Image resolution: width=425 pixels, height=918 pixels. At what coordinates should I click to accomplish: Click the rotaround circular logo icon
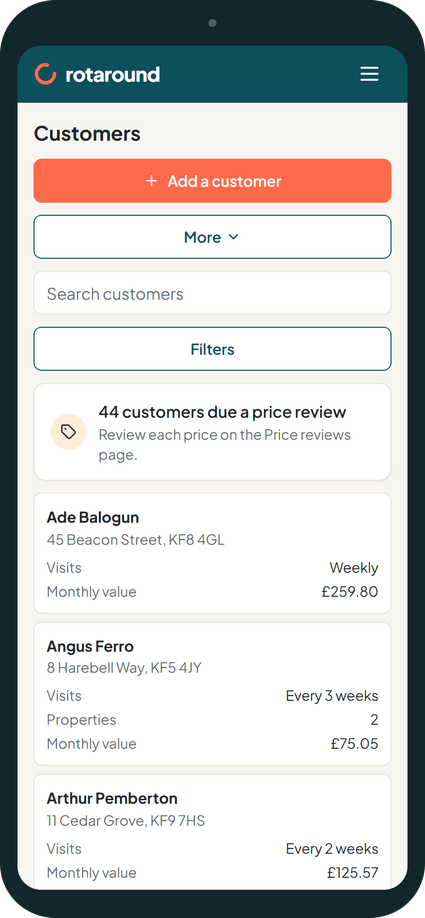pyautogui.click(x=45, y=74)
